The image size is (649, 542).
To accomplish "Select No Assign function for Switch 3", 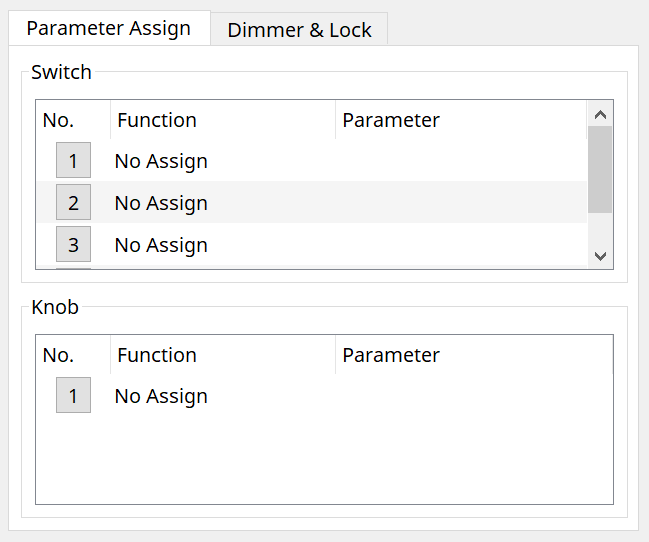I will coord(161,245).
